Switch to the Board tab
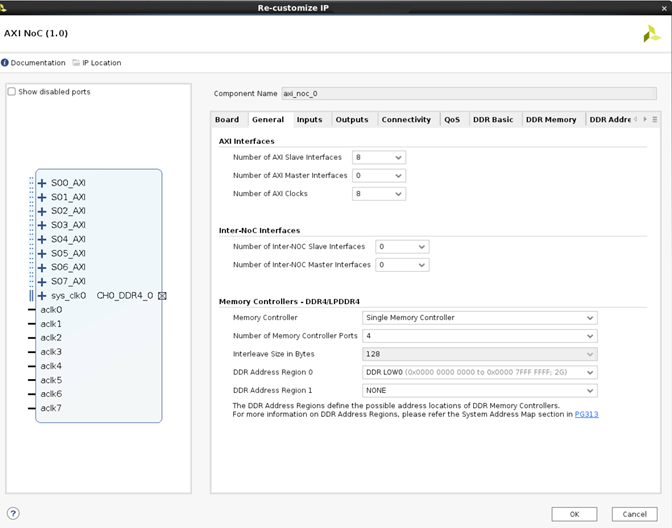672x528 pixels. coord(227,120)
